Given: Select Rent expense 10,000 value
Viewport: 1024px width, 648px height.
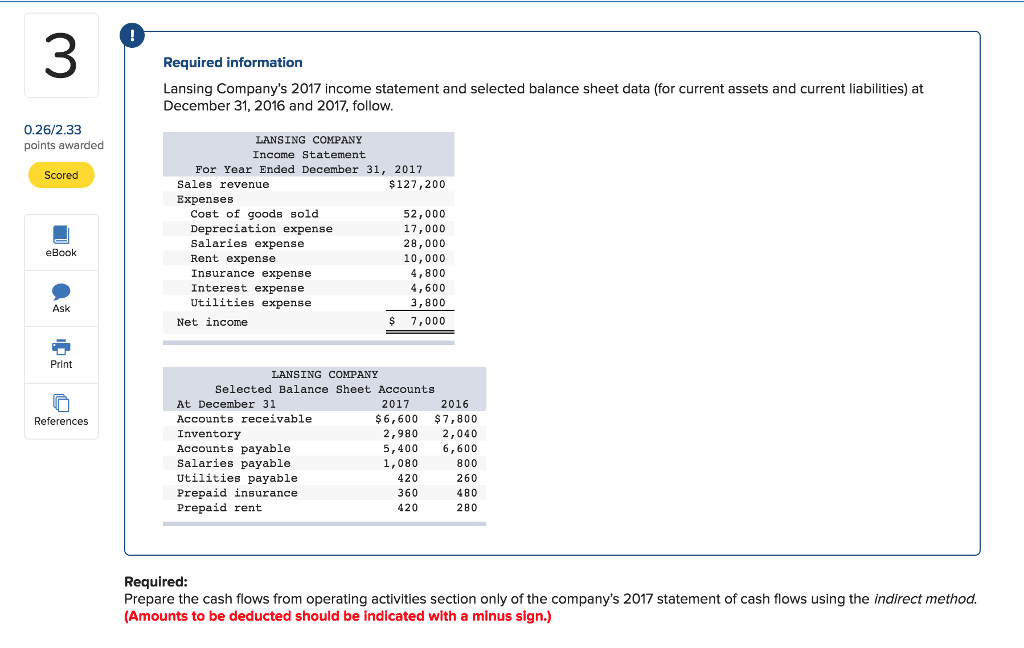Looking at the screenshot, I should (x=424, y=258).
